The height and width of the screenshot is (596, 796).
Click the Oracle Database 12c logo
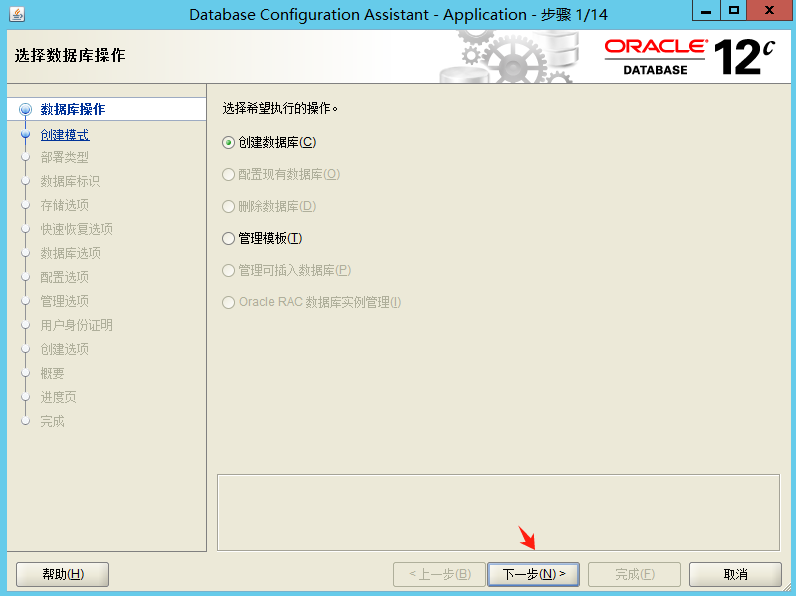(x=689, y=57)
